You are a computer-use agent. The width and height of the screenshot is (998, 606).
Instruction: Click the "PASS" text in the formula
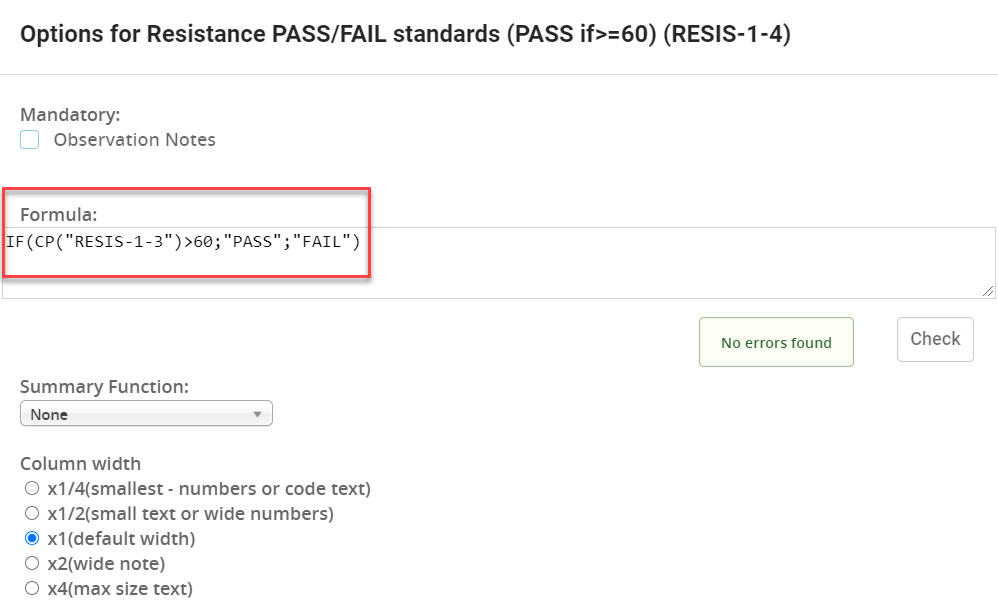[253, 242]
